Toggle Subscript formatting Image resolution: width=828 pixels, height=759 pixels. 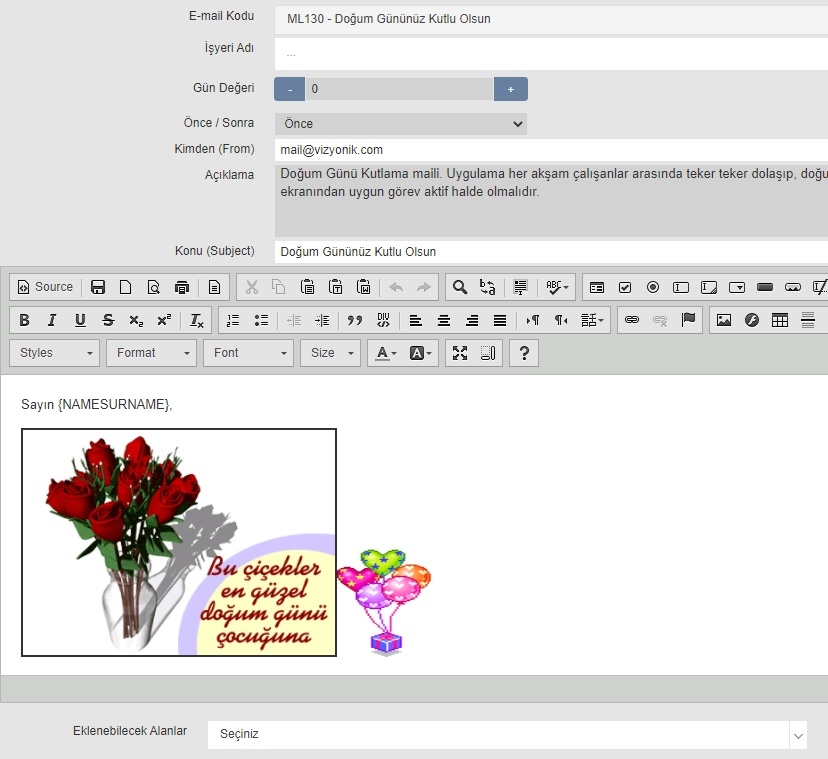tap(136, 320)
